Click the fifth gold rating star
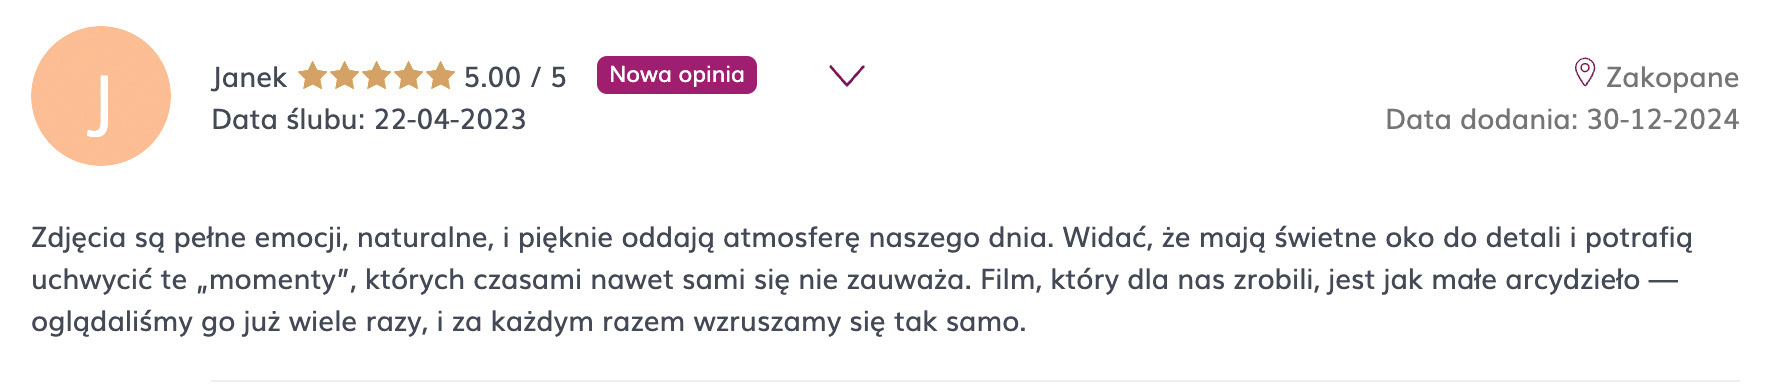Viewport: 1779px width, 392px height. pyautogui.click(x=440, y=76)
